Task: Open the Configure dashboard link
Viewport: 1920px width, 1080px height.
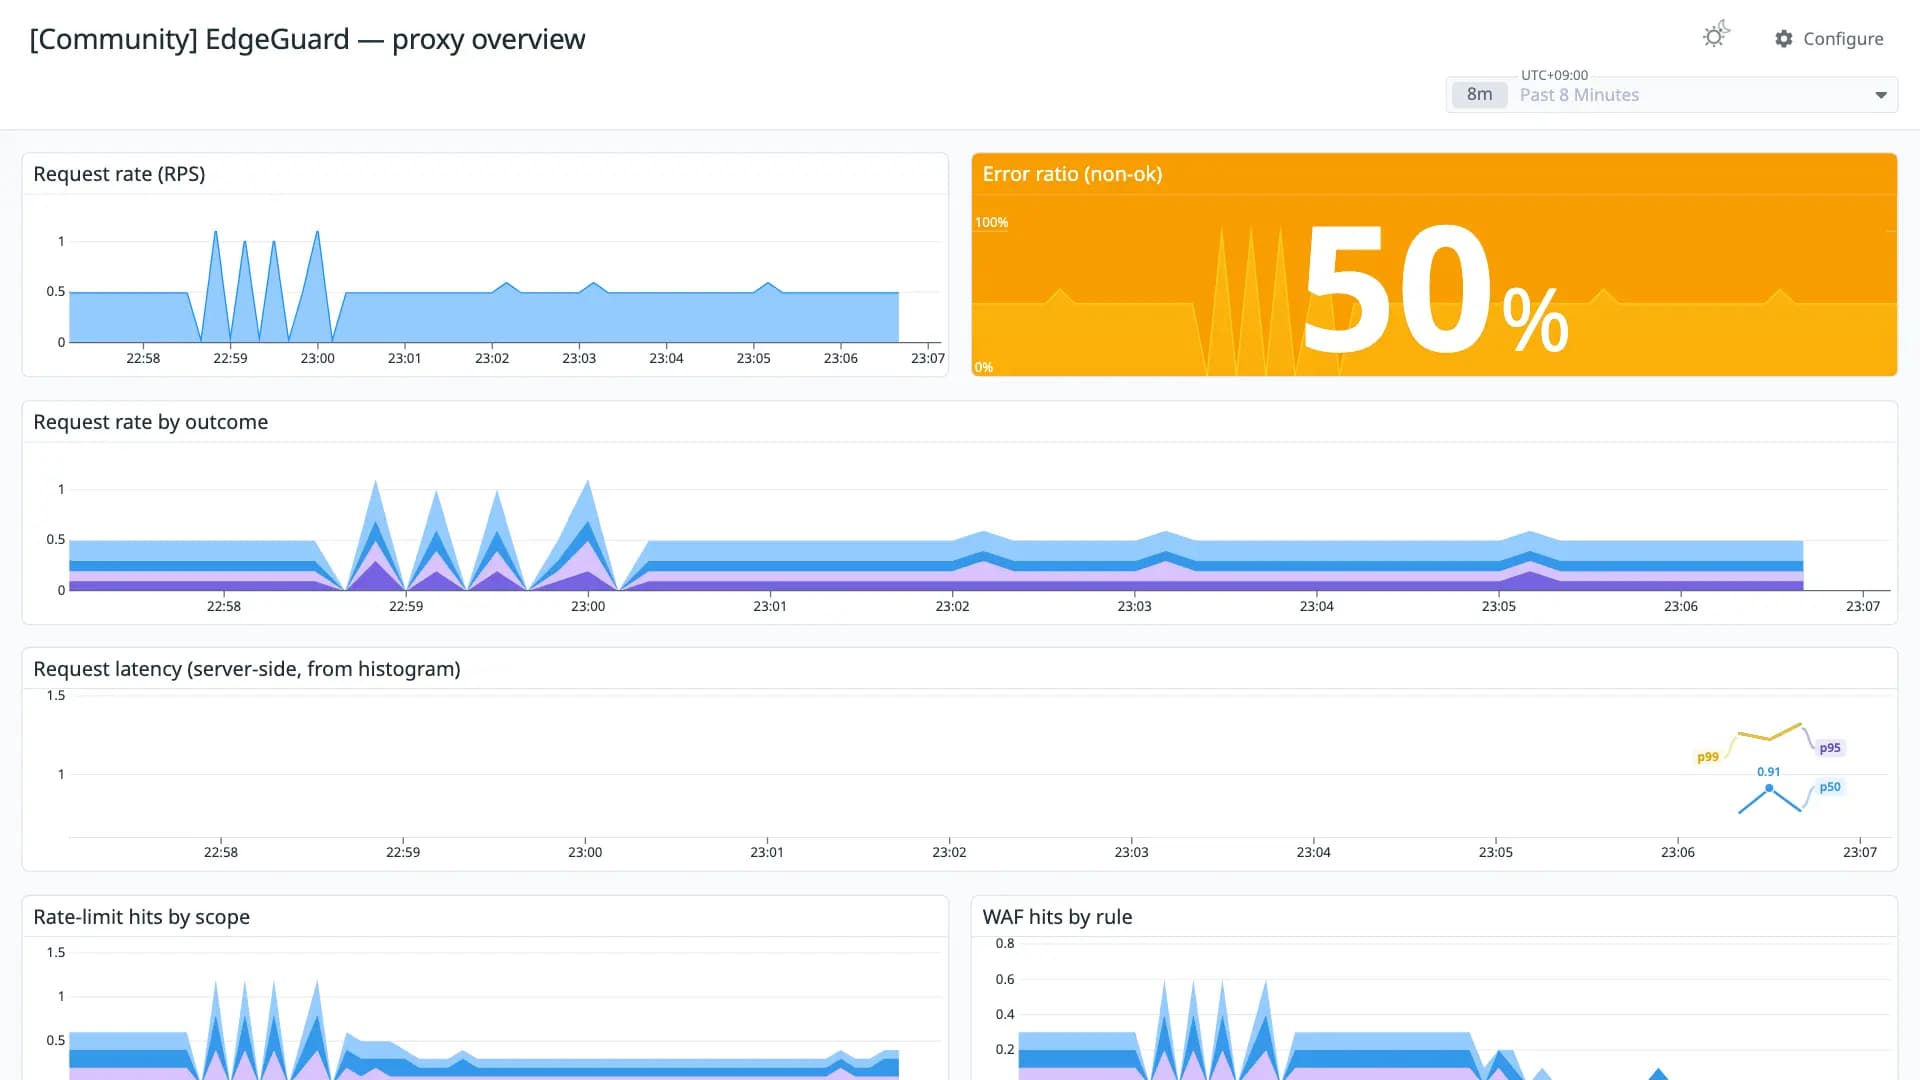Action: (1829, 39)
